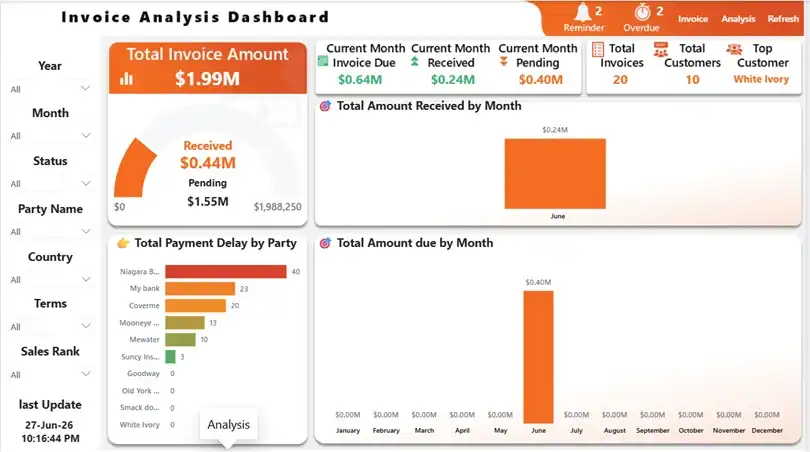Click the December axis label

point(767,430)
